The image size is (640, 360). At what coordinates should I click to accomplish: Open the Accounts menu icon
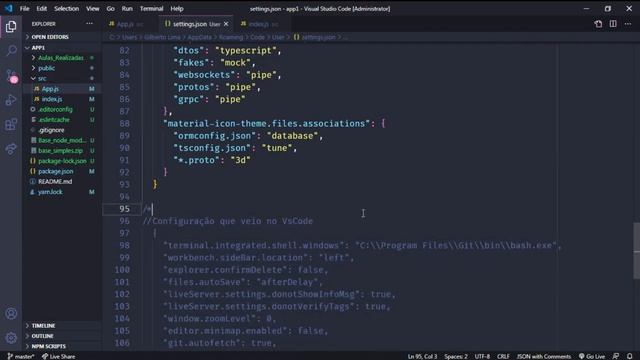coord(11,313)
